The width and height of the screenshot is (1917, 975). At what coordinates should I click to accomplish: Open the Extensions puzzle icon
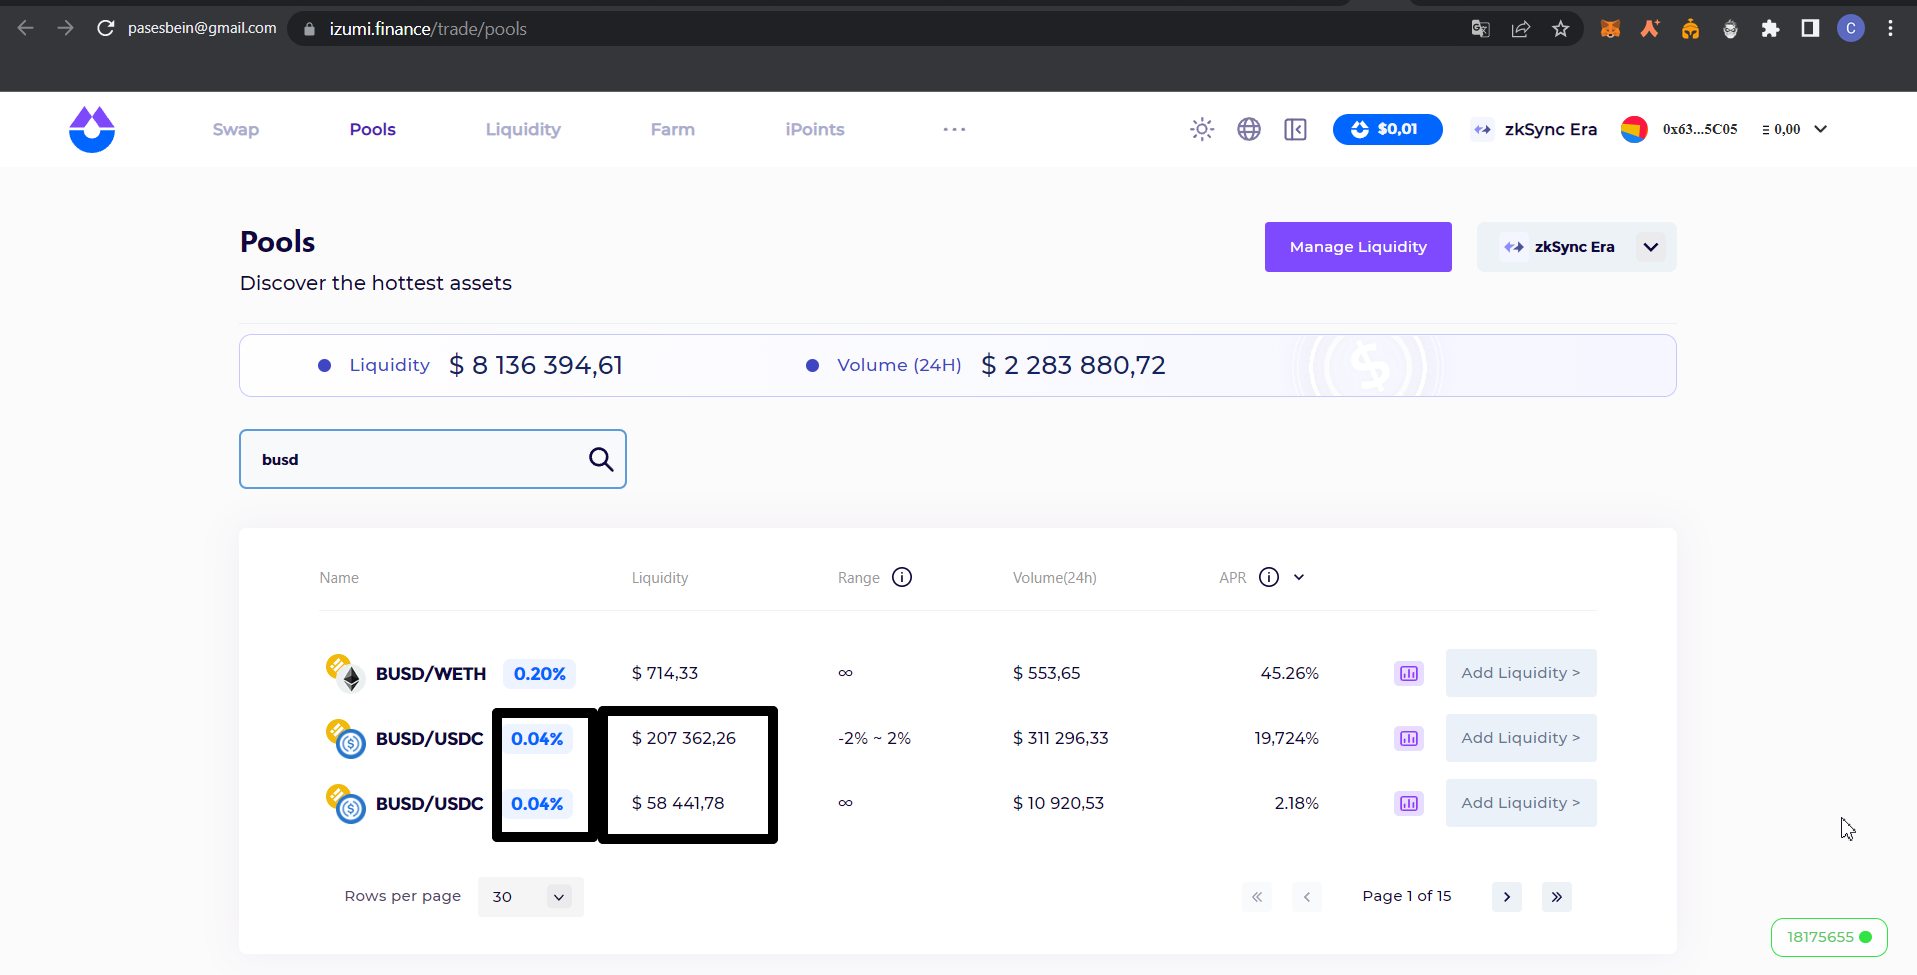(1770, 29)
